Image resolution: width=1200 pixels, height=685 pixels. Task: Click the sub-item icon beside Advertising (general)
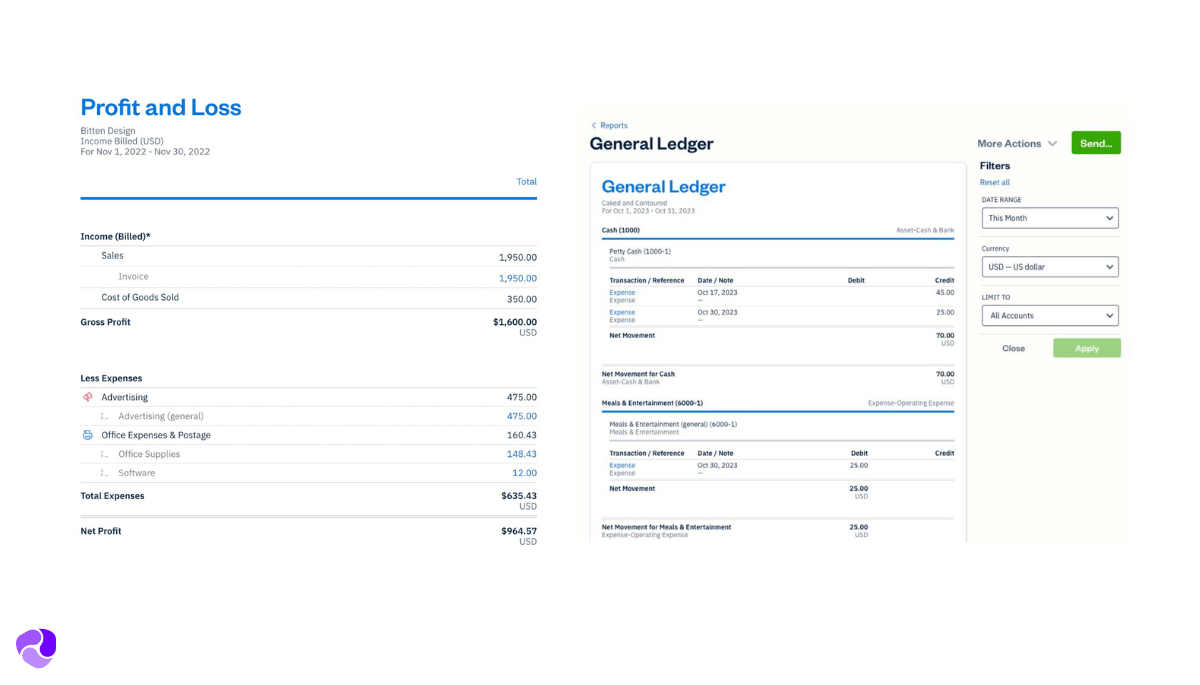(104, 416)
